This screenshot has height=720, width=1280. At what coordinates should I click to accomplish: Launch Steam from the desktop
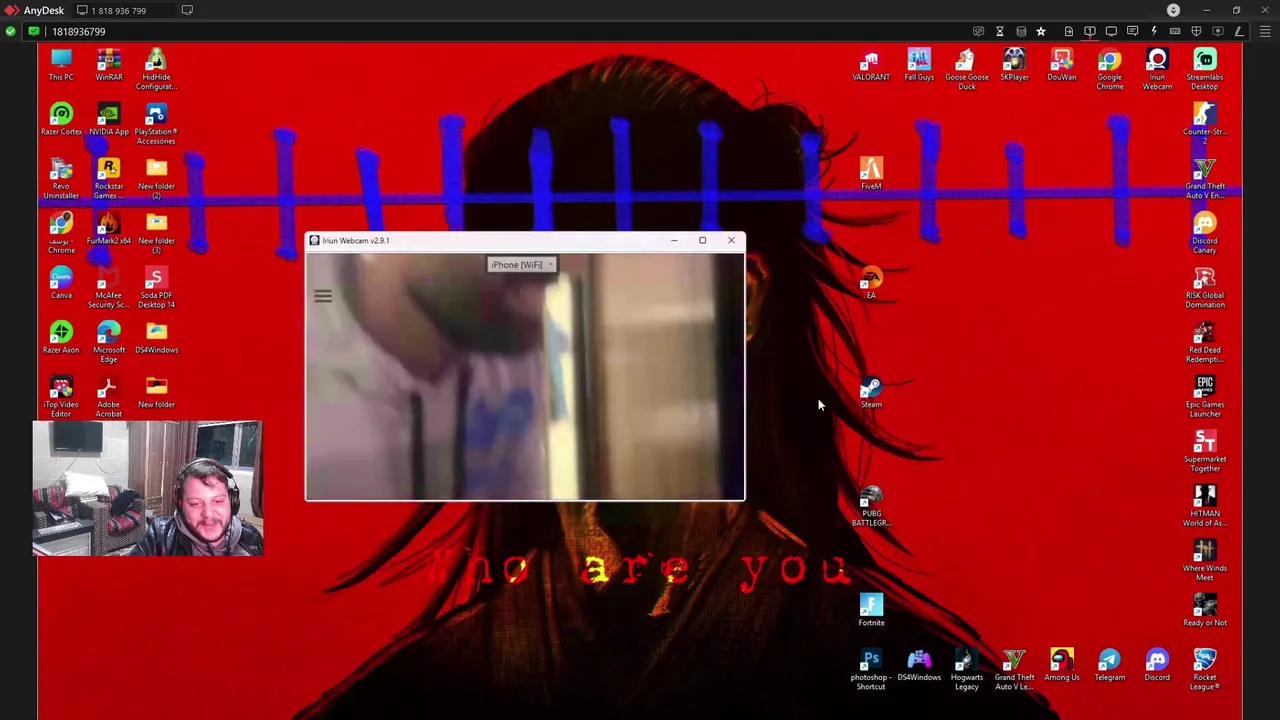(871, 392)
